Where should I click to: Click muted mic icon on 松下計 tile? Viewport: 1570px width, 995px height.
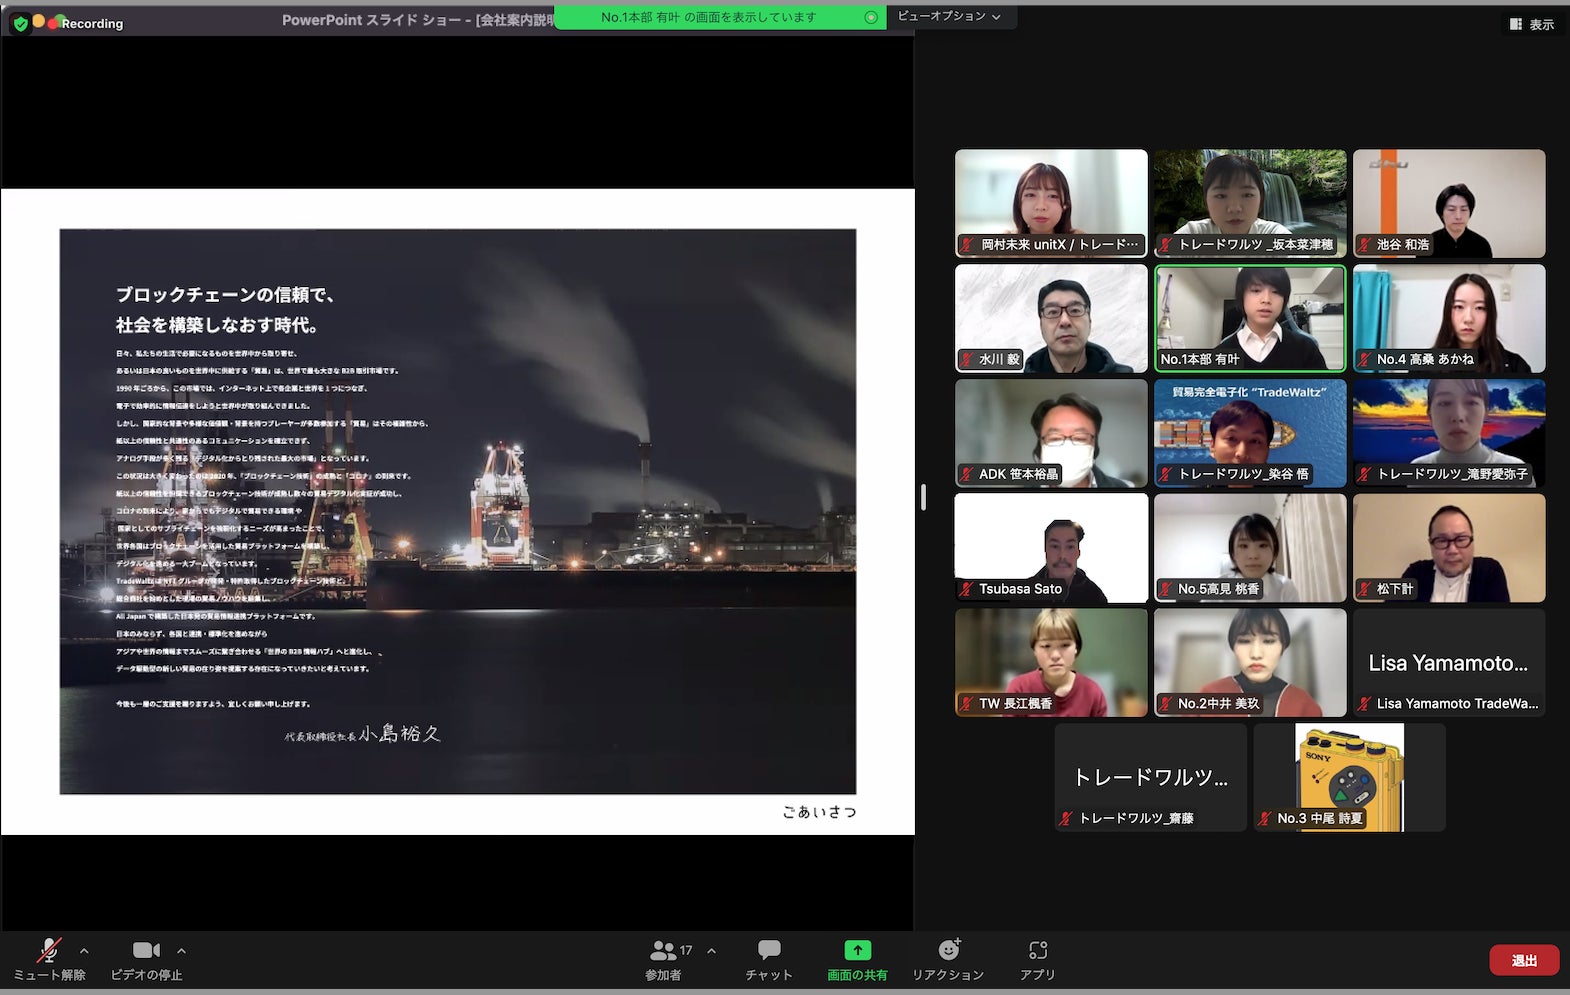1364,589
